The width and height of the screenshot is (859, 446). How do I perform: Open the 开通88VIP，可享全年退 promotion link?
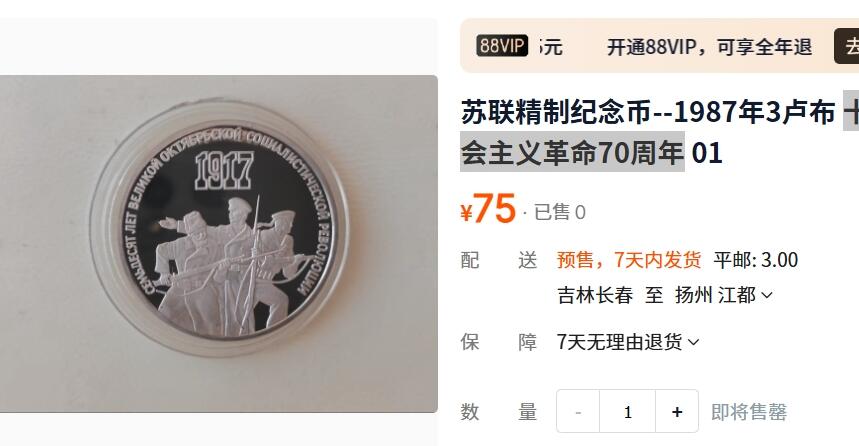[709, 47]
